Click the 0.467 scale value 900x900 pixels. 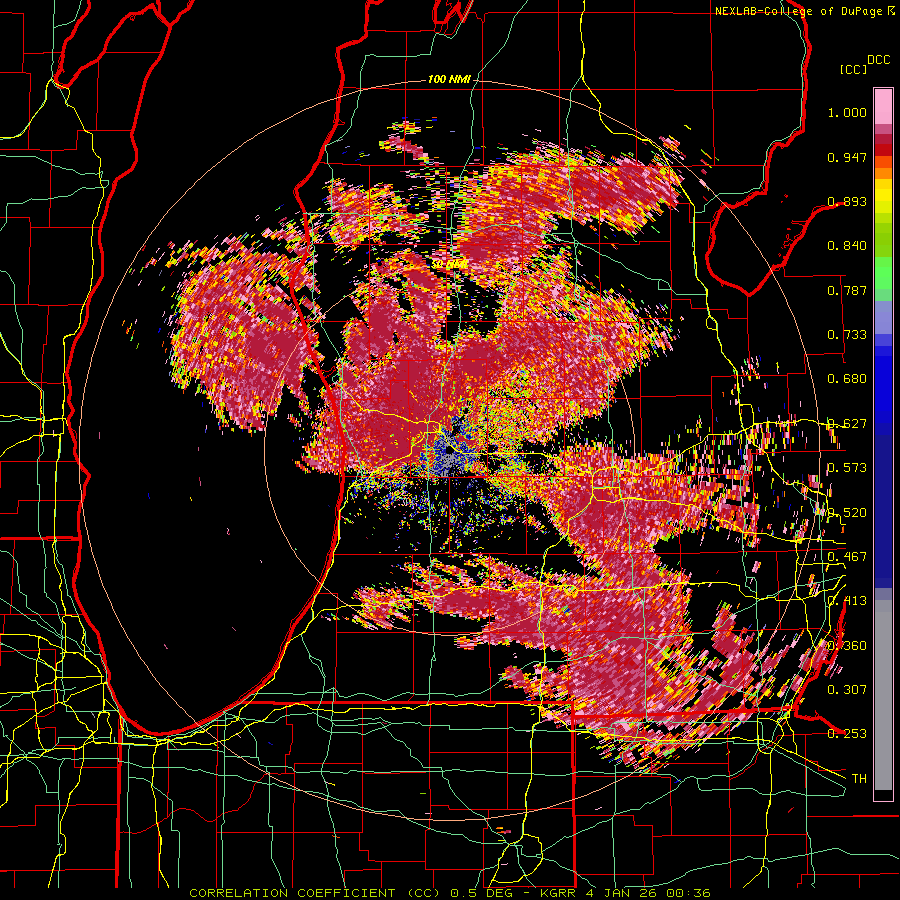click(847, 557)
